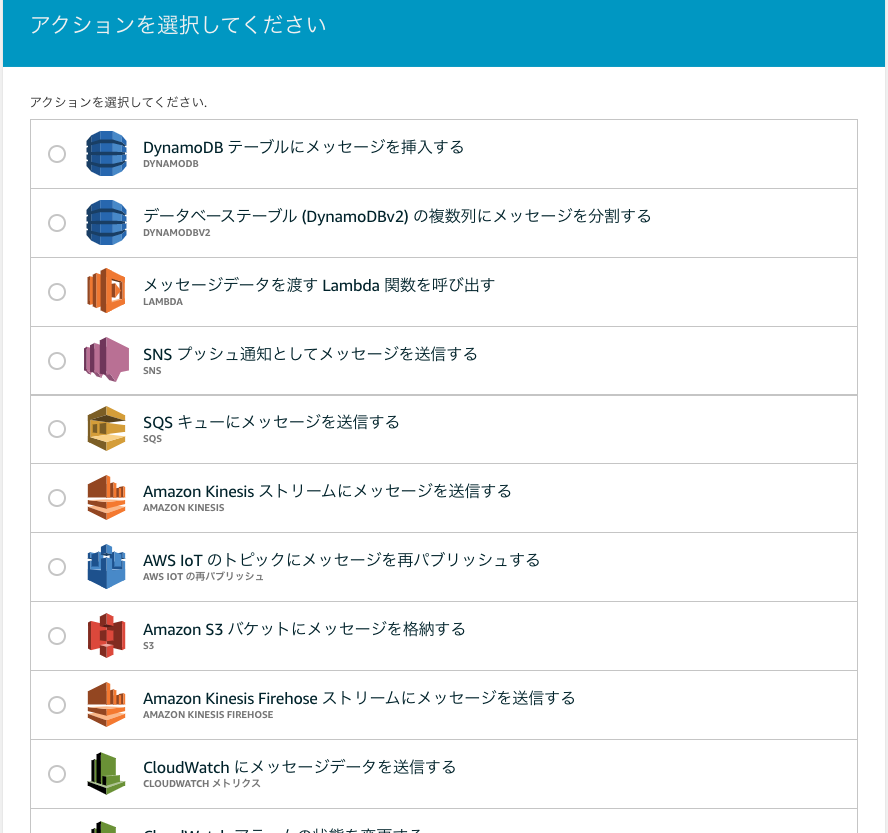Click the CloudWatch metrics icon
The width and height of the screenshot is (888, 833).
click(105, 773)
